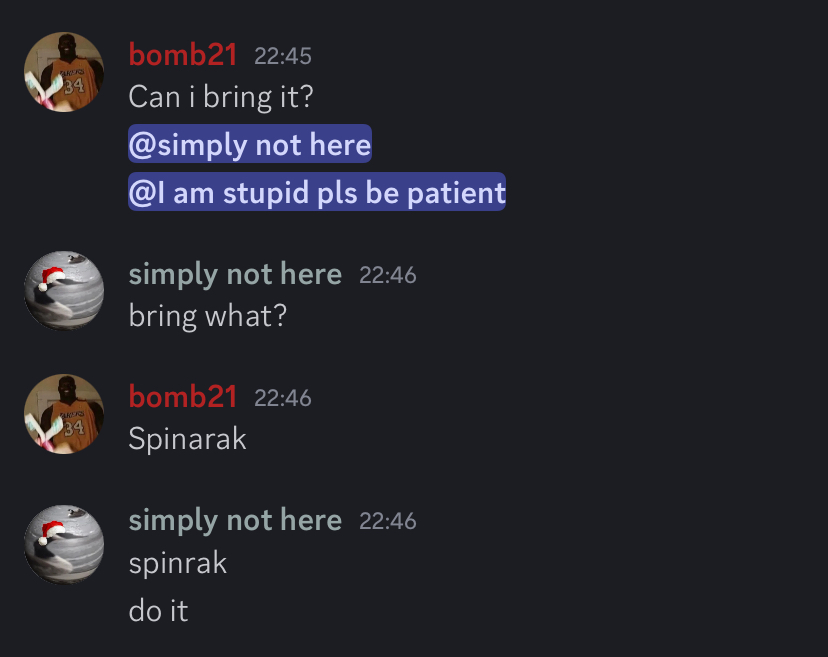
Task: Click the 22:46 timestamp above "bring what?"
Action: tap(388, 275)
